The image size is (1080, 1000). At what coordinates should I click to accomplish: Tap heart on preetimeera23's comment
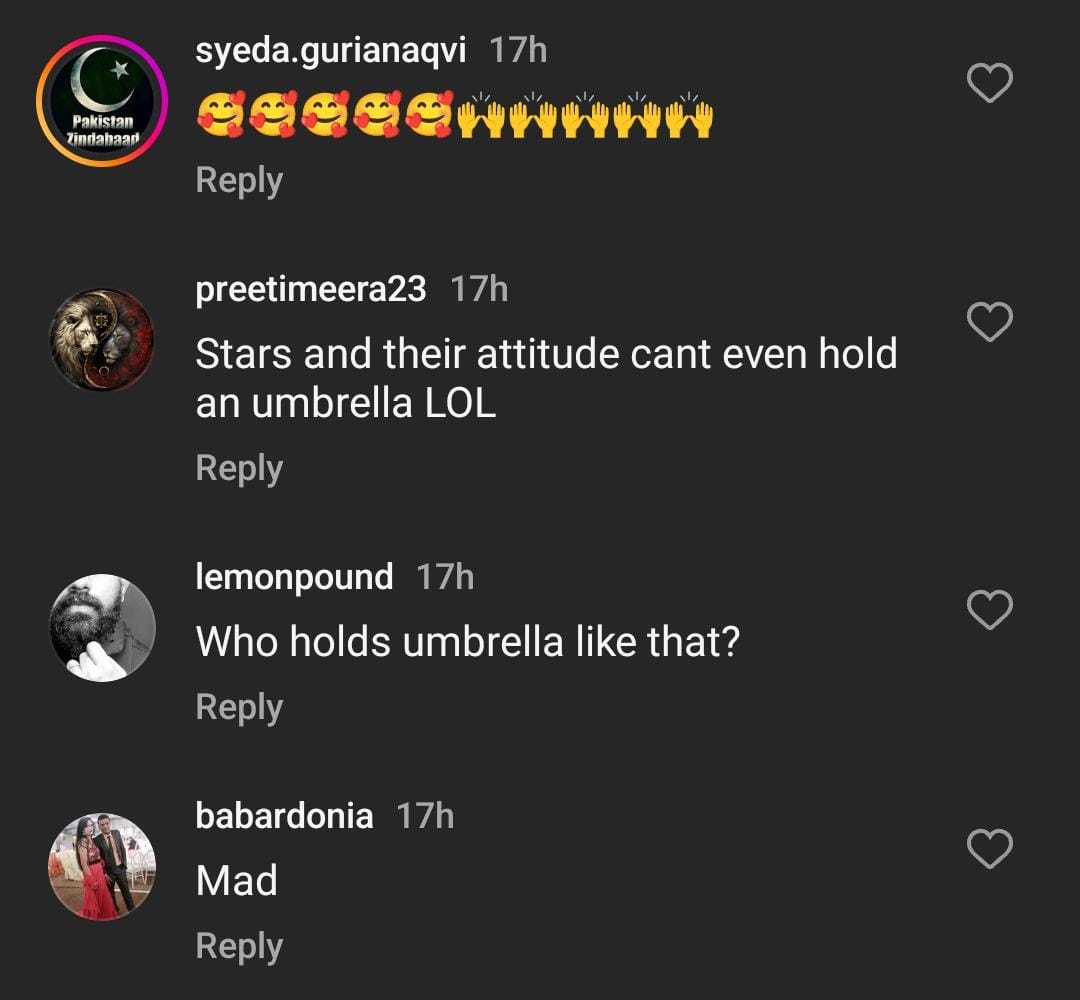click(x=990, y=322)
